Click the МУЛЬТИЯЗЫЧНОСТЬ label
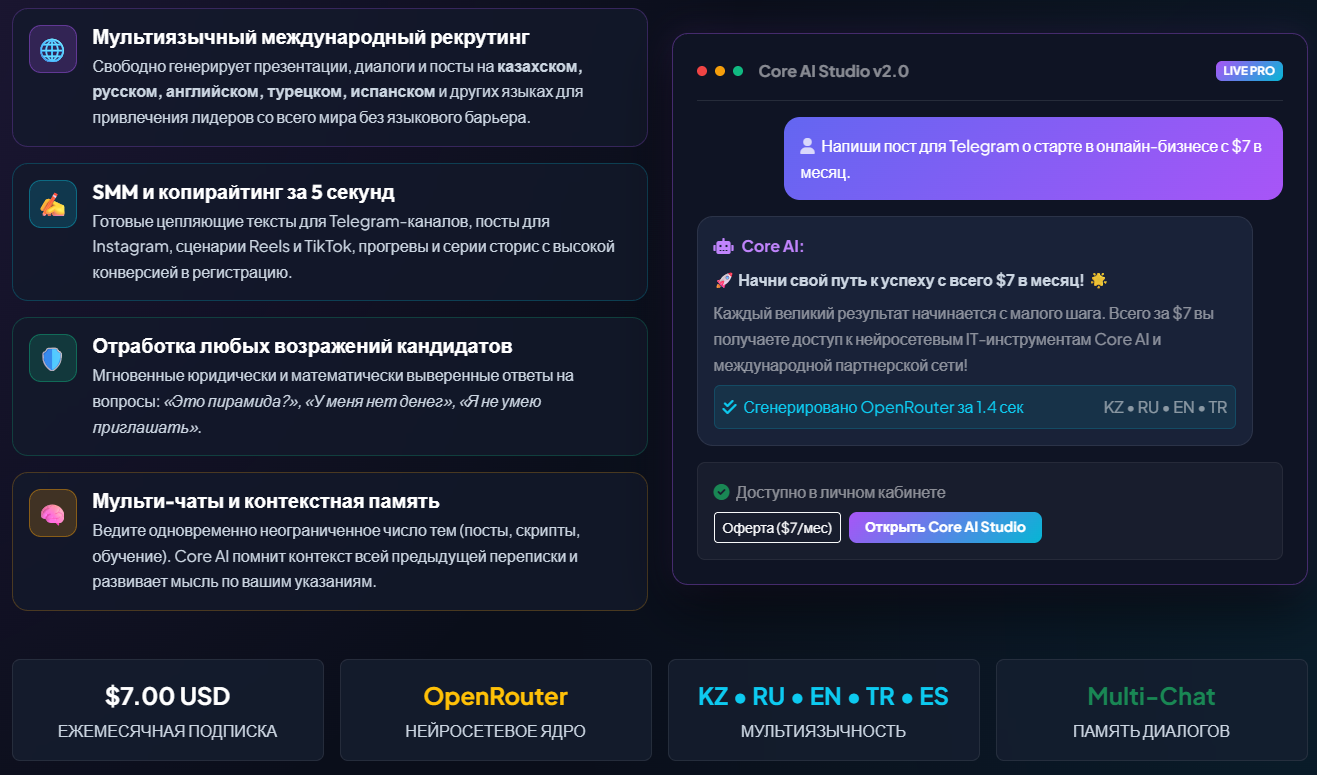This screenshot has height=775, width=1317. click(824, 731)
